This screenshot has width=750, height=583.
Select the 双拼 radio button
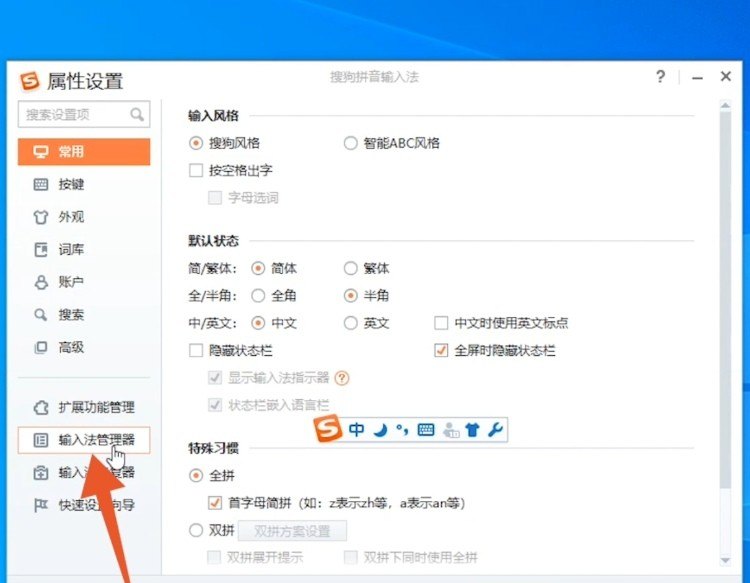point(196,530)
